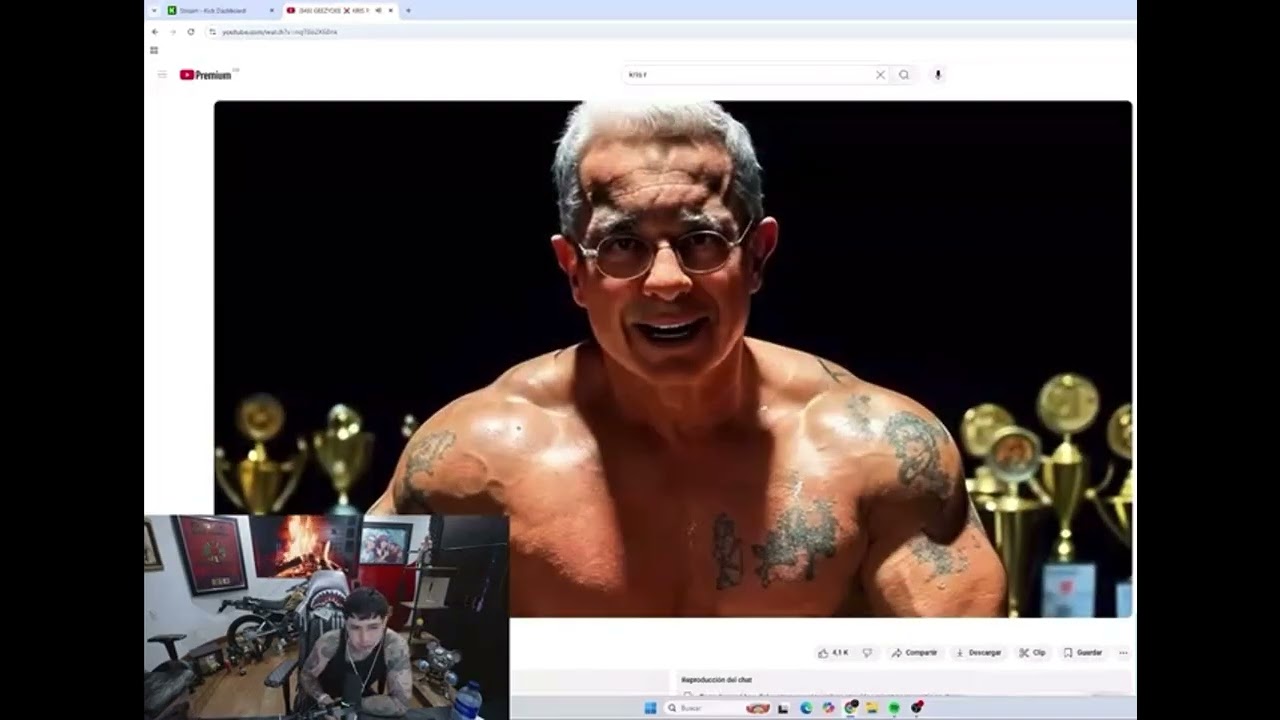
Task: Open Spotify from the taskbar
Action: click(x=894, y=708)
